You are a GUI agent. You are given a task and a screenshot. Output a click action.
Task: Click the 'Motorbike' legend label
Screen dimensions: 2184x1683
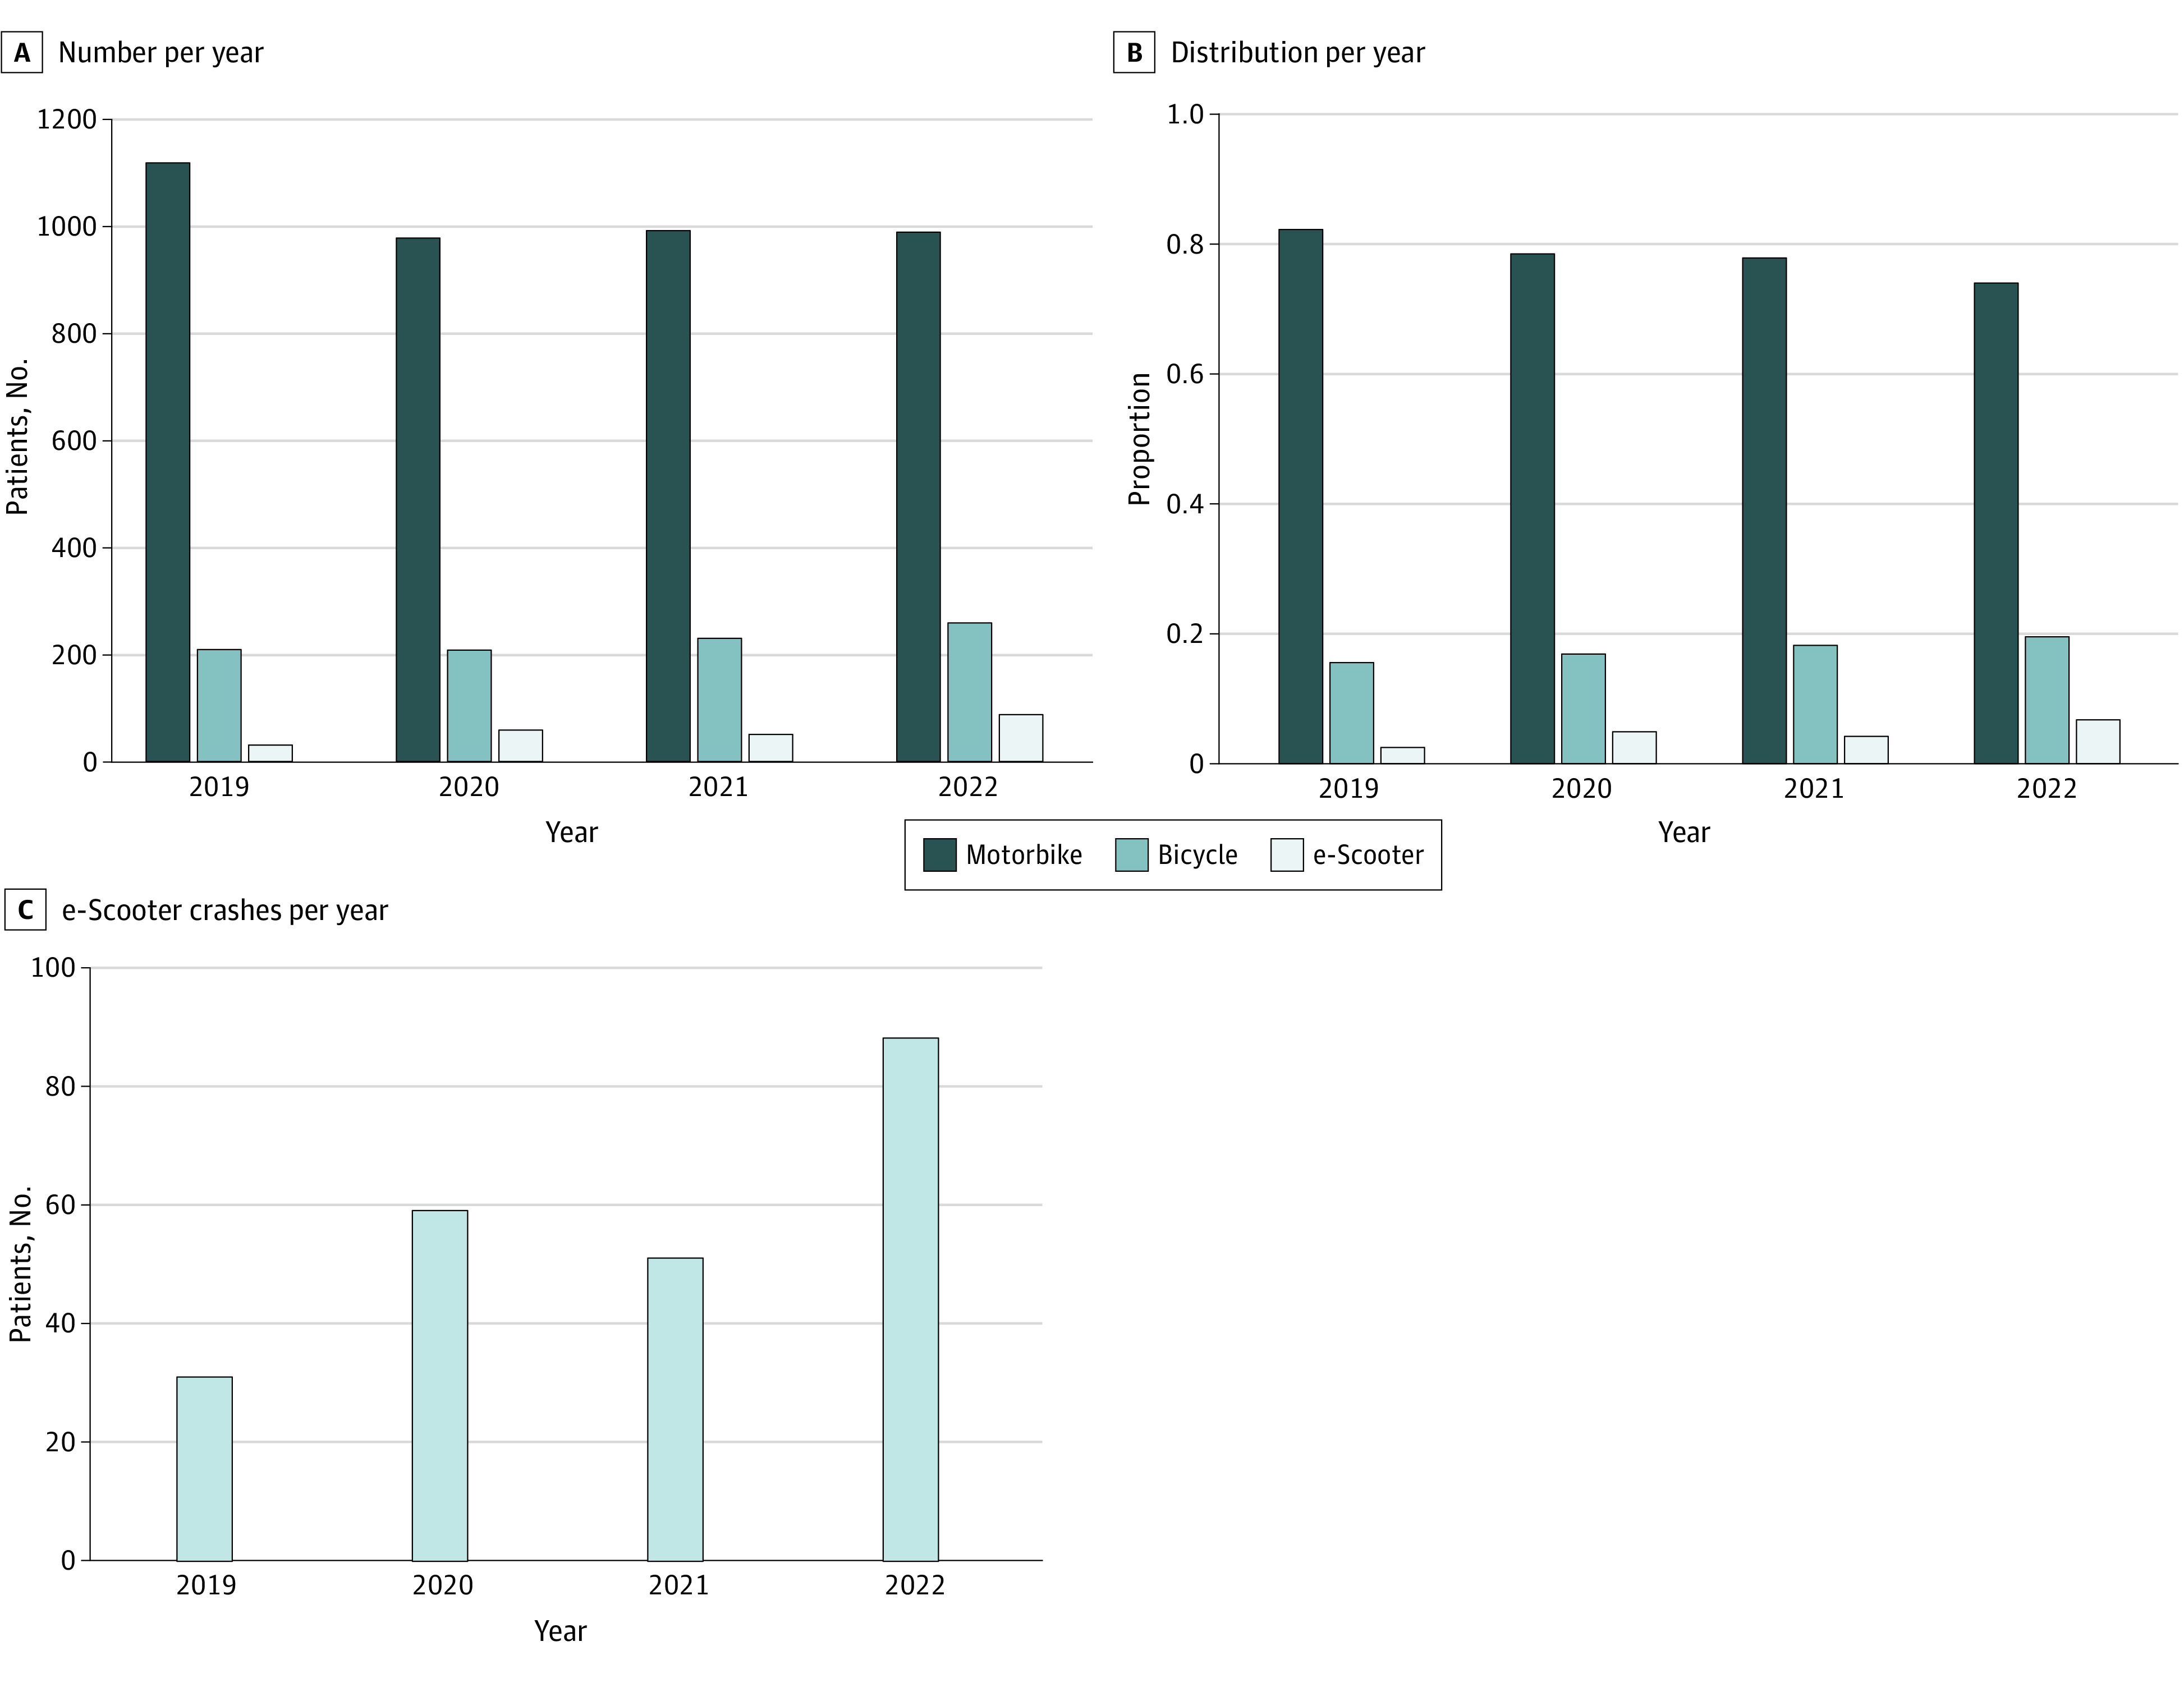(x=1024, y=855)
